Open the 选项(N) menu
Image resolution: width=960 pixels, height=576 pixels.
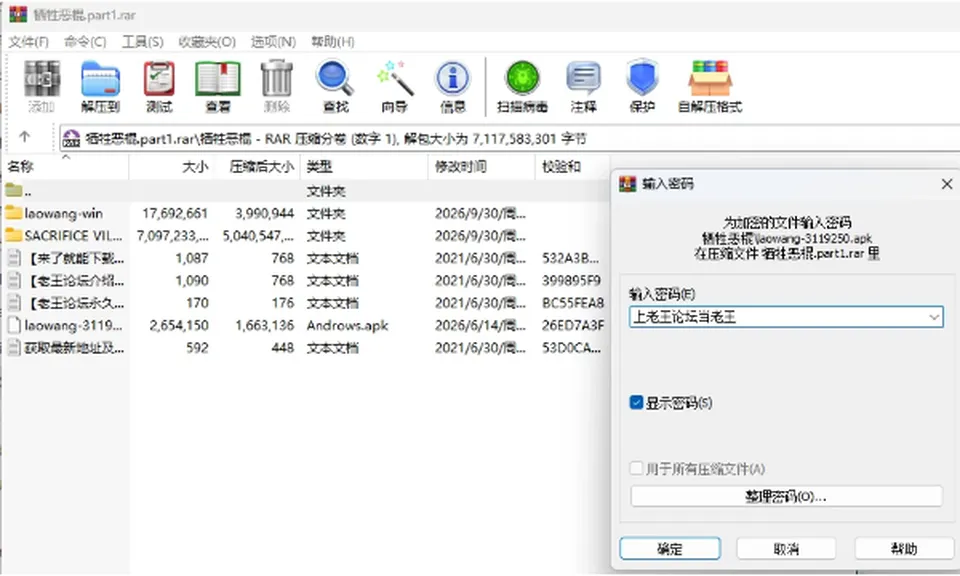click(x=273, y=42)
